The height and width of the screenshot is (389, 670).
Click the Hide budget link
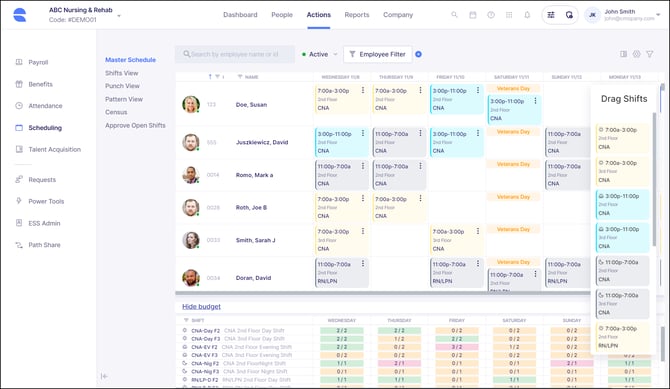coord(201,306)
